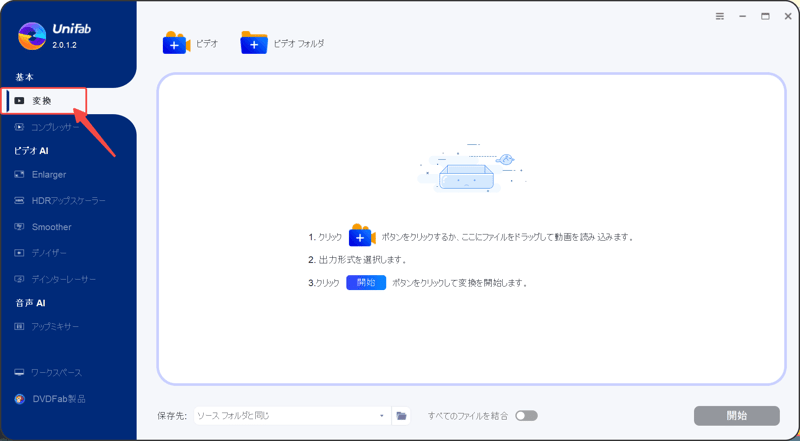
Task: Select Smoother in the sidebar
Action: tap(51, 227)
